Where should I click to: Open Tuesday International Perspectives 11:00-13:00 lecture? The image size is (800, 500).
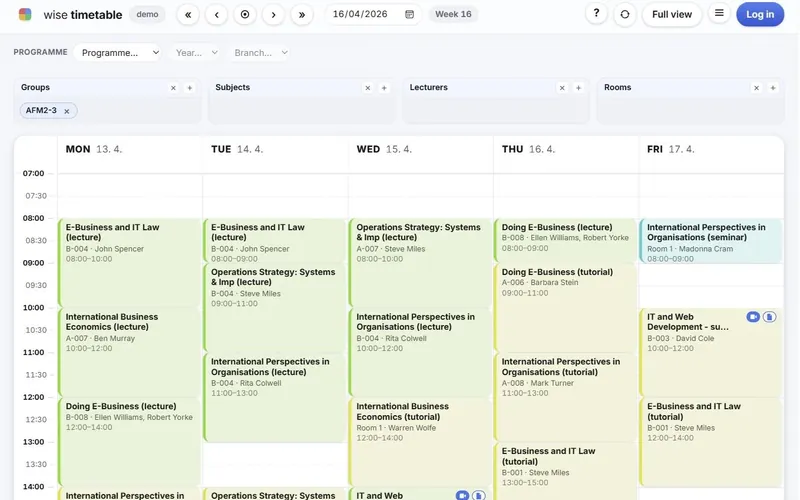pos(275,397)
